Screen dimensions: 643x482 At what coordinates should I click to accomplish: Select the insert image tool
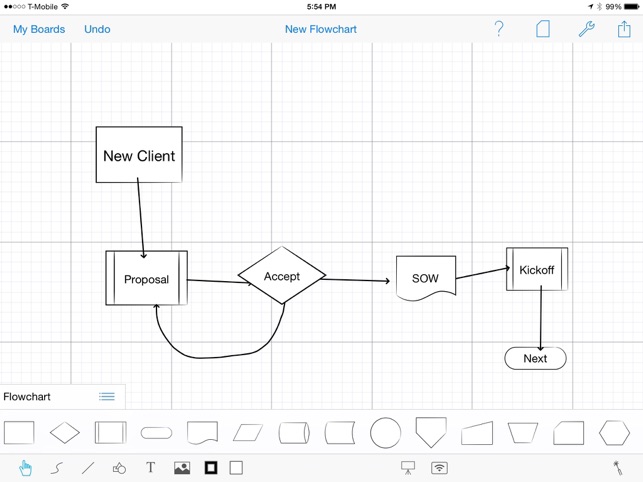[x=182, y=468]
